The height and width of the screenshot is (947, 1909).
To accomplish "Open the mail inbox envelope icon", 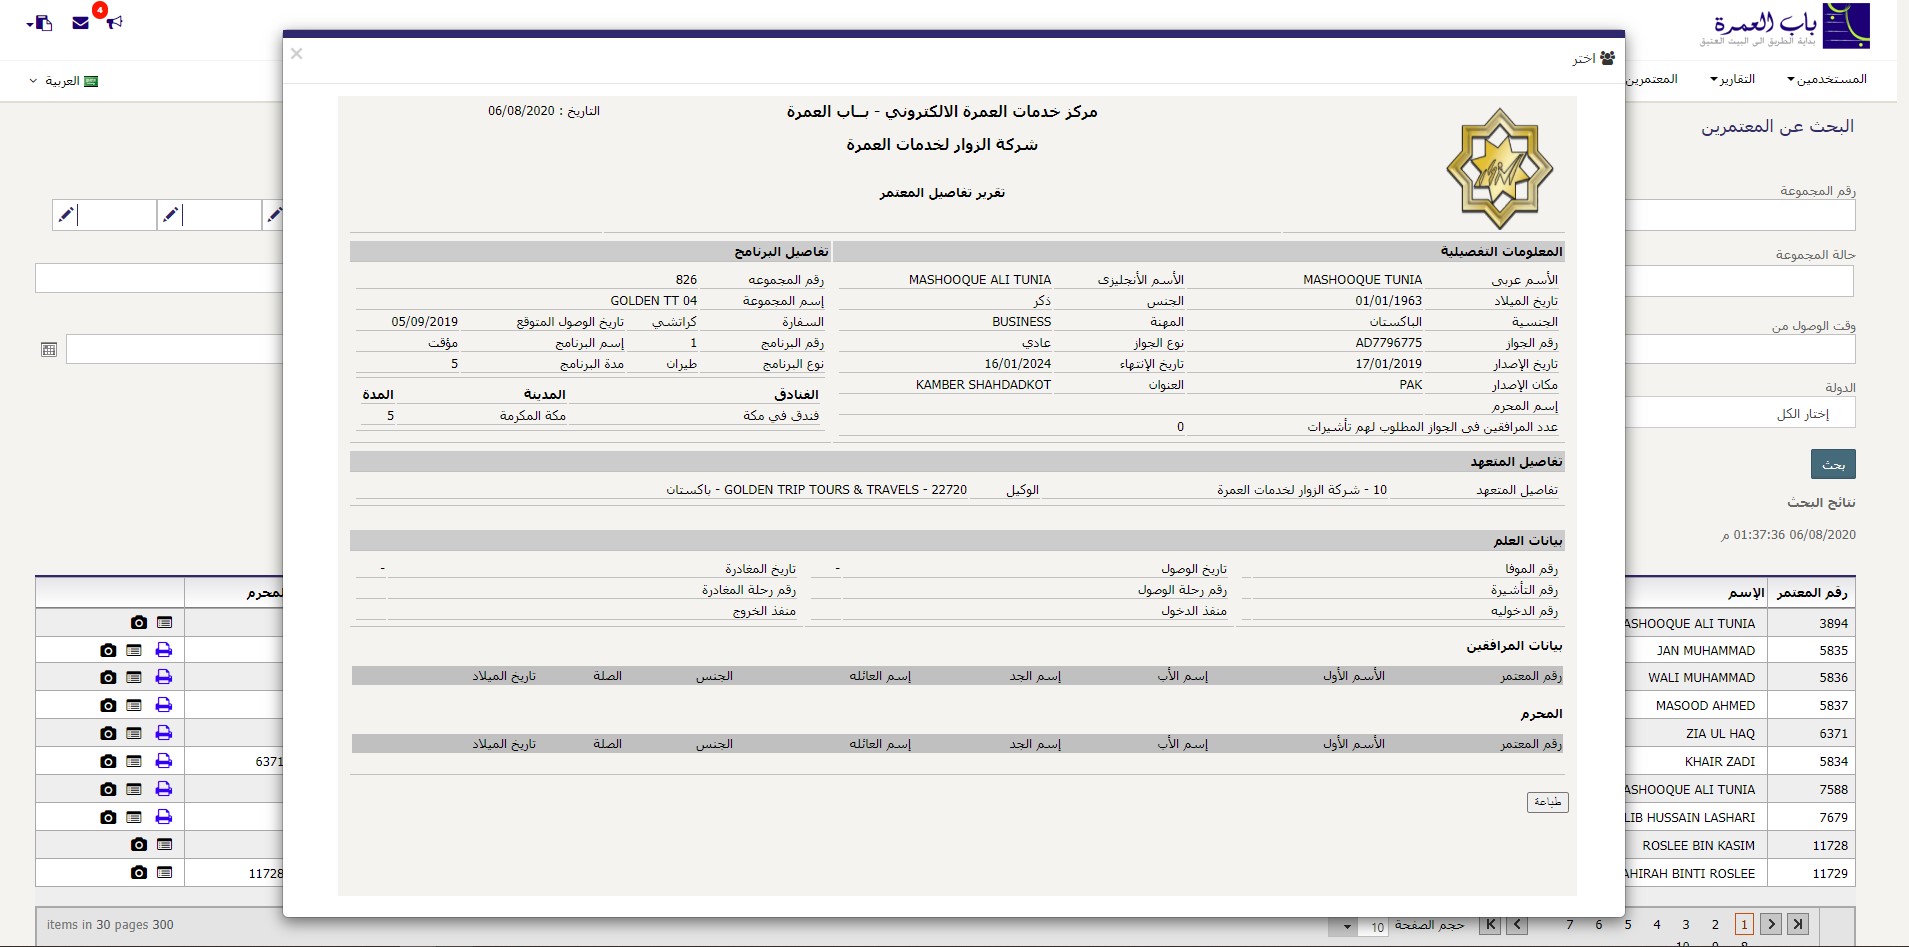I will click(81, 23).
